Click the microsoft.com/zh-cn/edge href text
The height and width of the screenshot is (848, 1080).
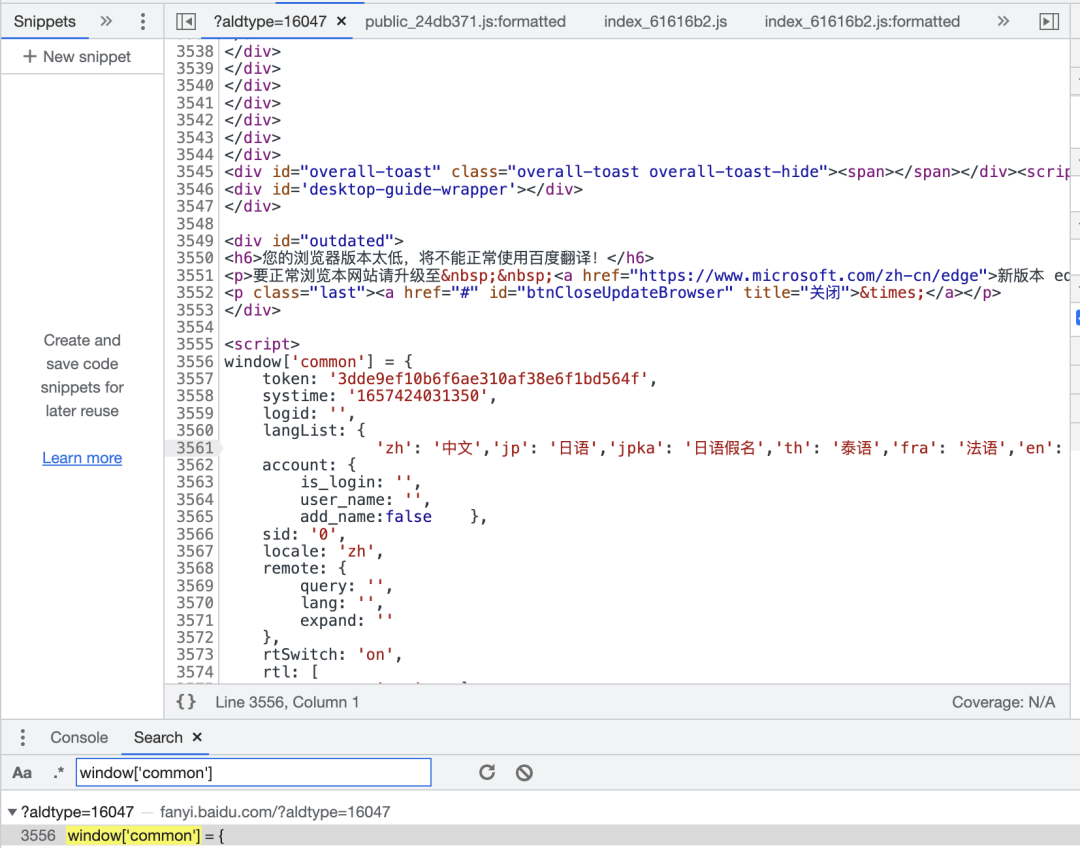pyautogui.click(x=808, y=276)
